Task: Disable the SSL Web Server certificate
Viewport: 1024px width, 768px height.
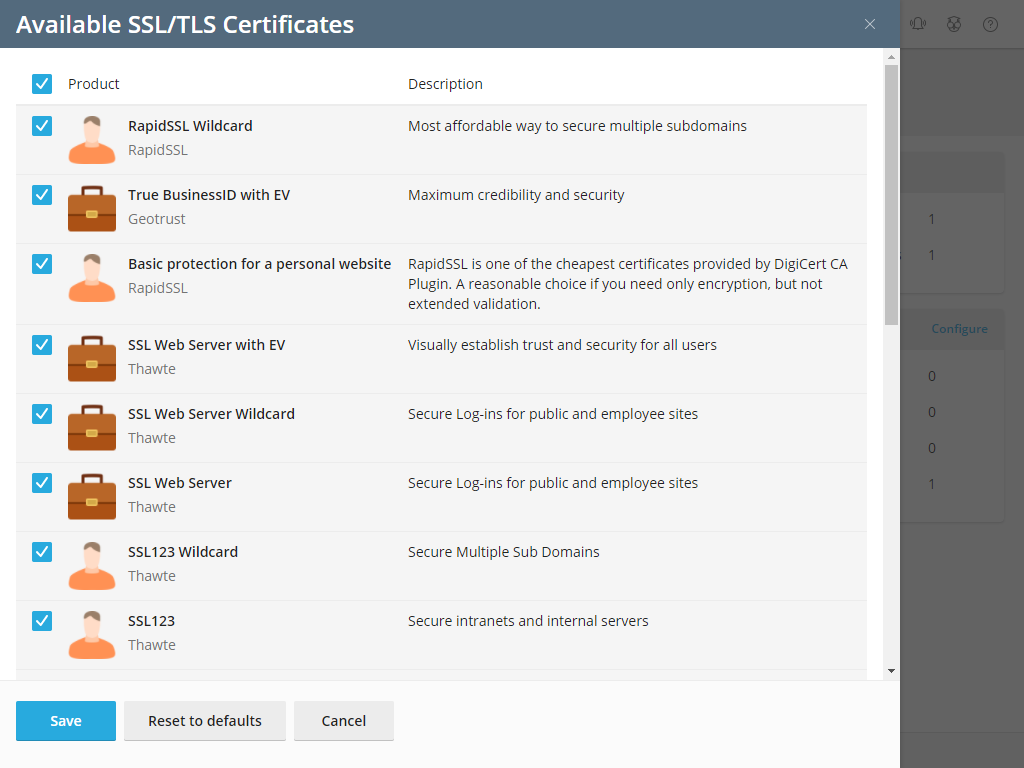Action: pos(41,483)
